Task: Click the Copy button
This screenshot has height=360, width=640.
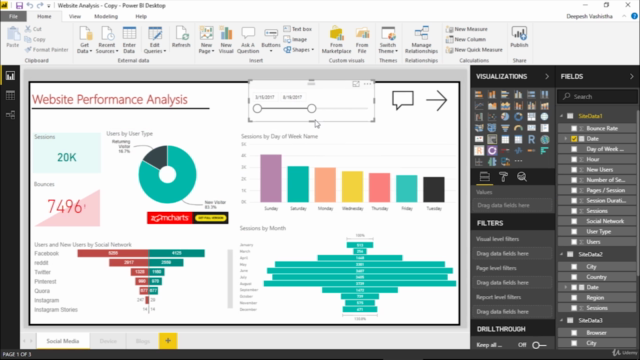Action: pyautogui.click(x=35, y=39)
